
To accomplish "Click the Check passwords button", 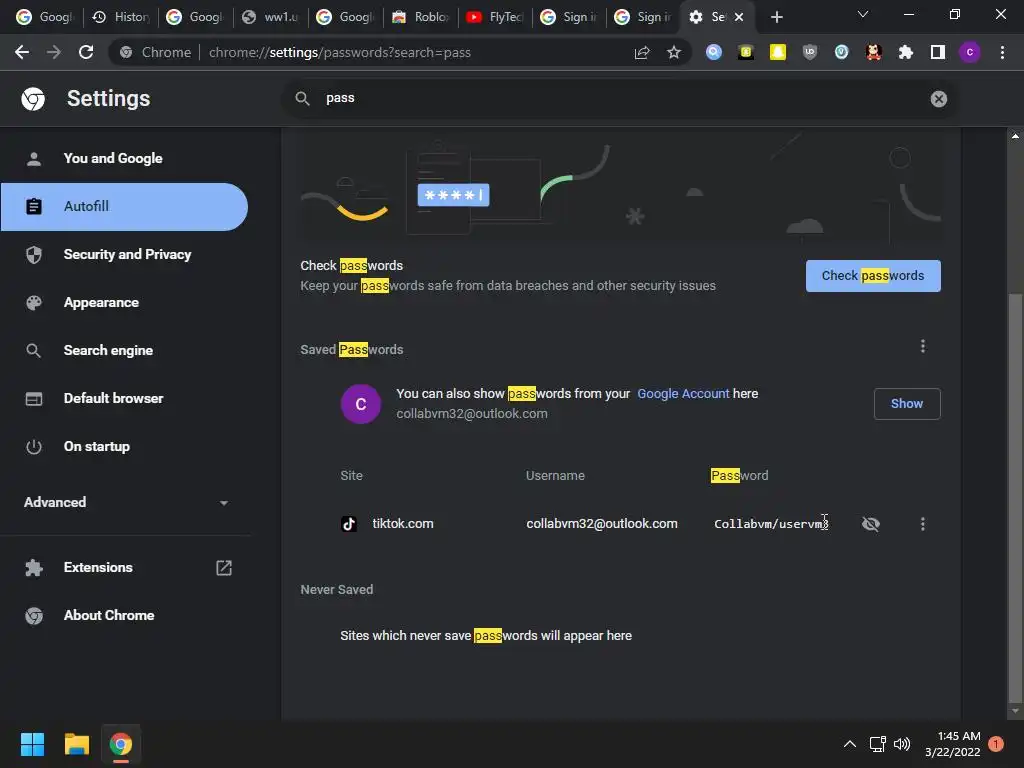I will tap(873, 276).
